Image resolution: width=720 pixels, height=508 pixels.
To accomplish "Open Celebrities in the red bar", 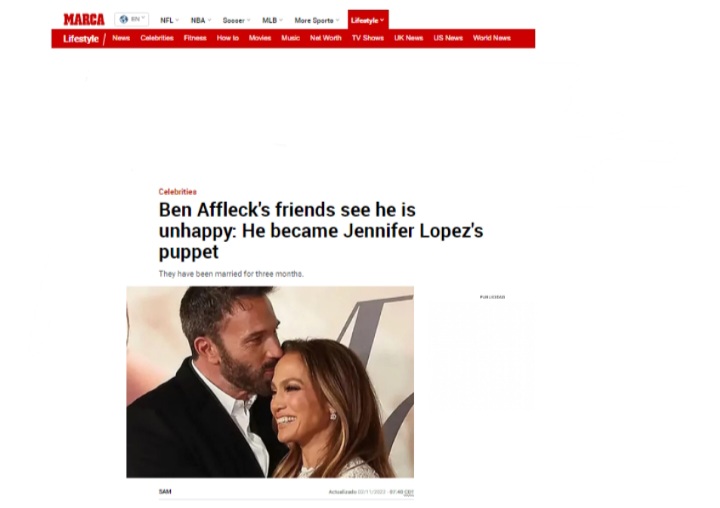I will tap(157, 38).
